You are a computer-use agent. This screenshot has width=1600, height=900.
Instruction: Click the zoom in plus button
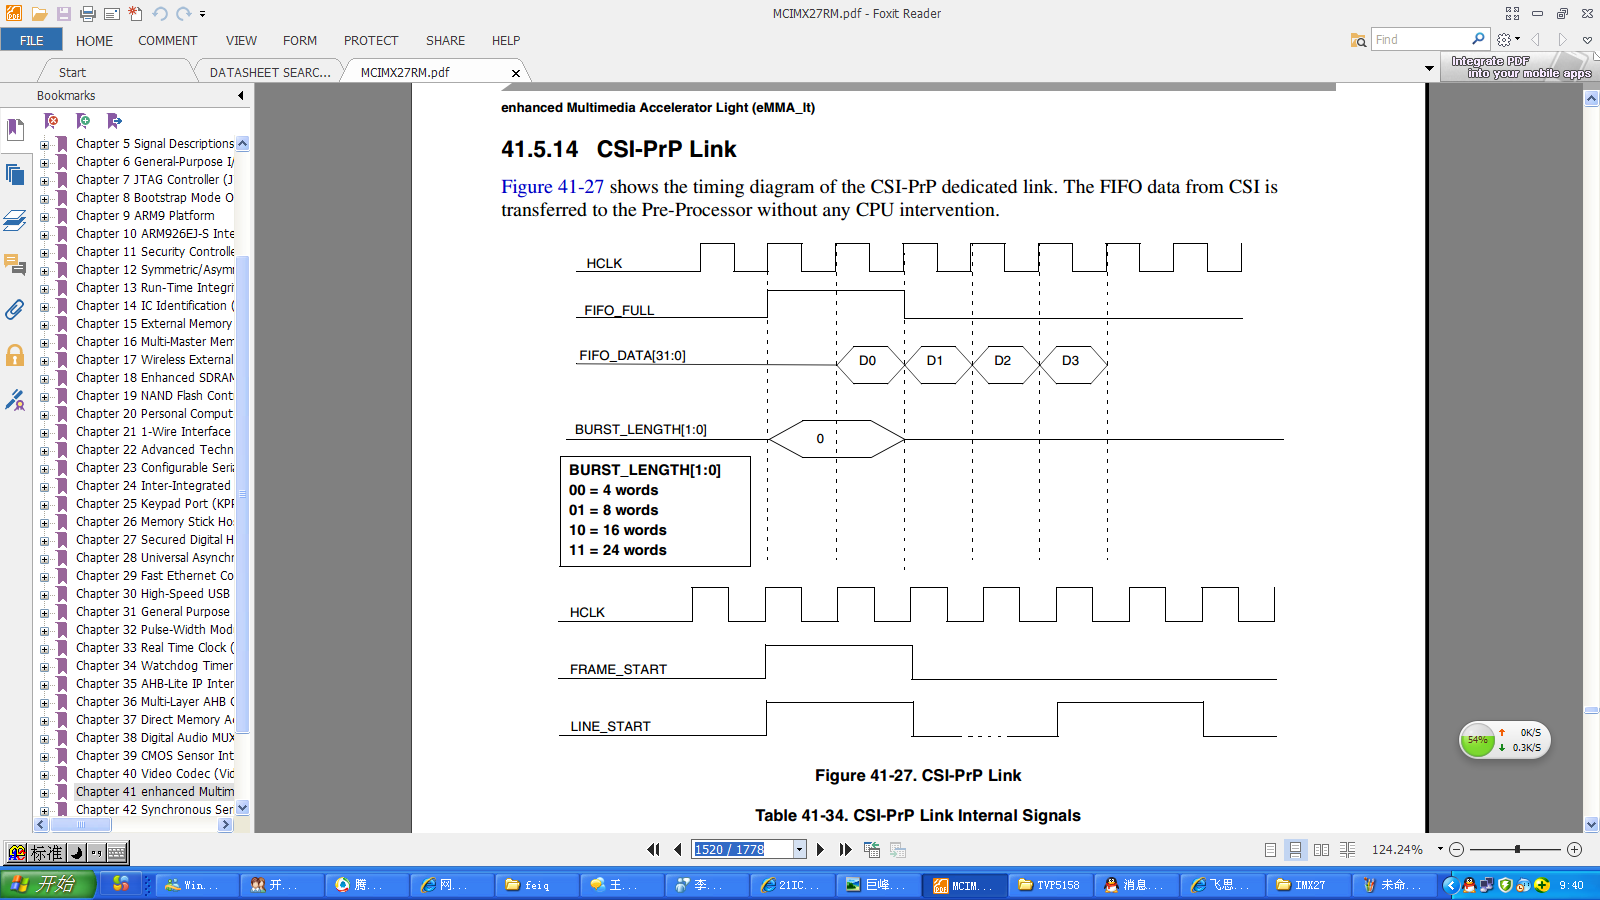(x=1574, y=849)
